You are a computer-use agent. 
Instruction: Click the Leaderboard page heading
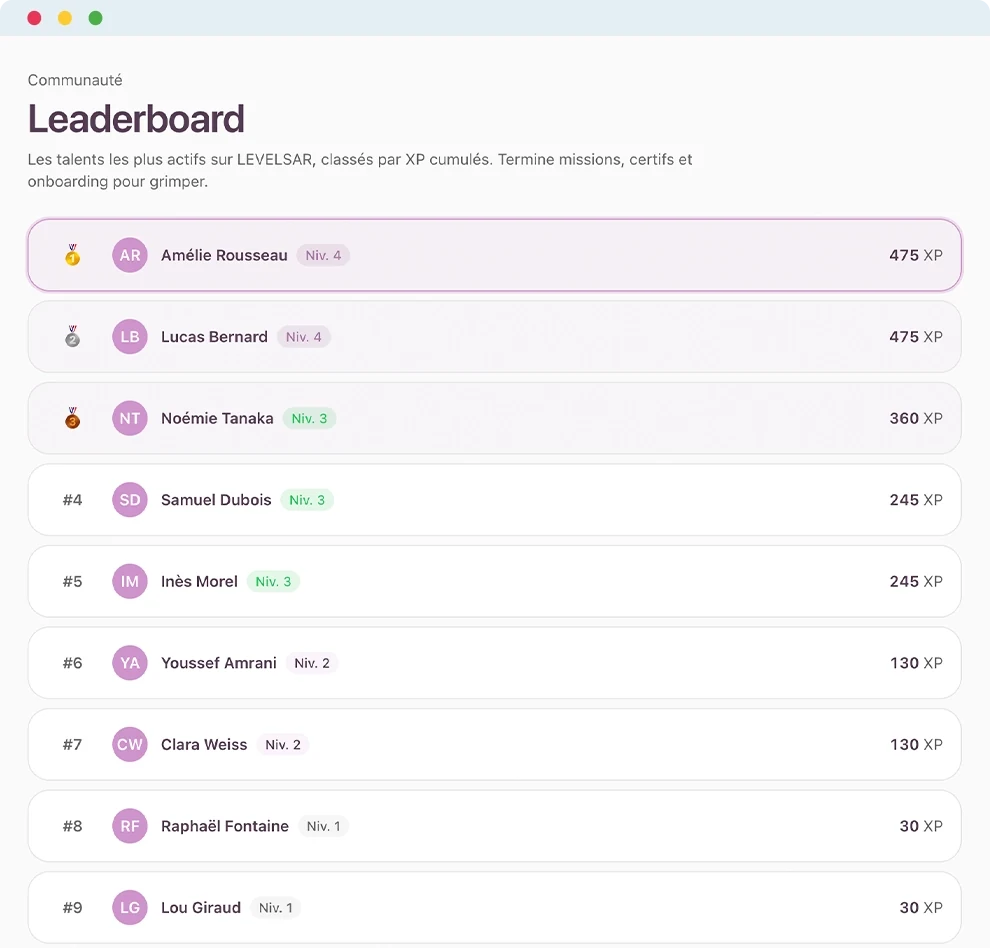tap(136, 119)
